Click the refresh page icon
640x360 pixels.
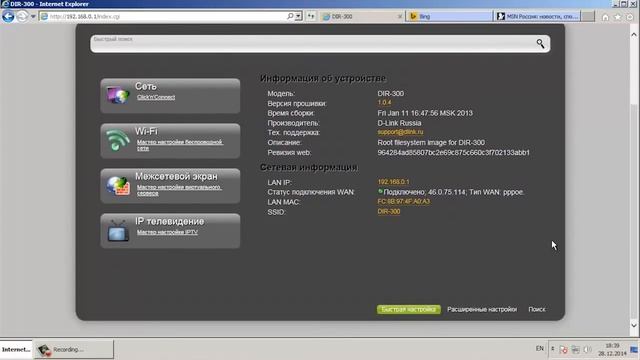tap(311, 16)
